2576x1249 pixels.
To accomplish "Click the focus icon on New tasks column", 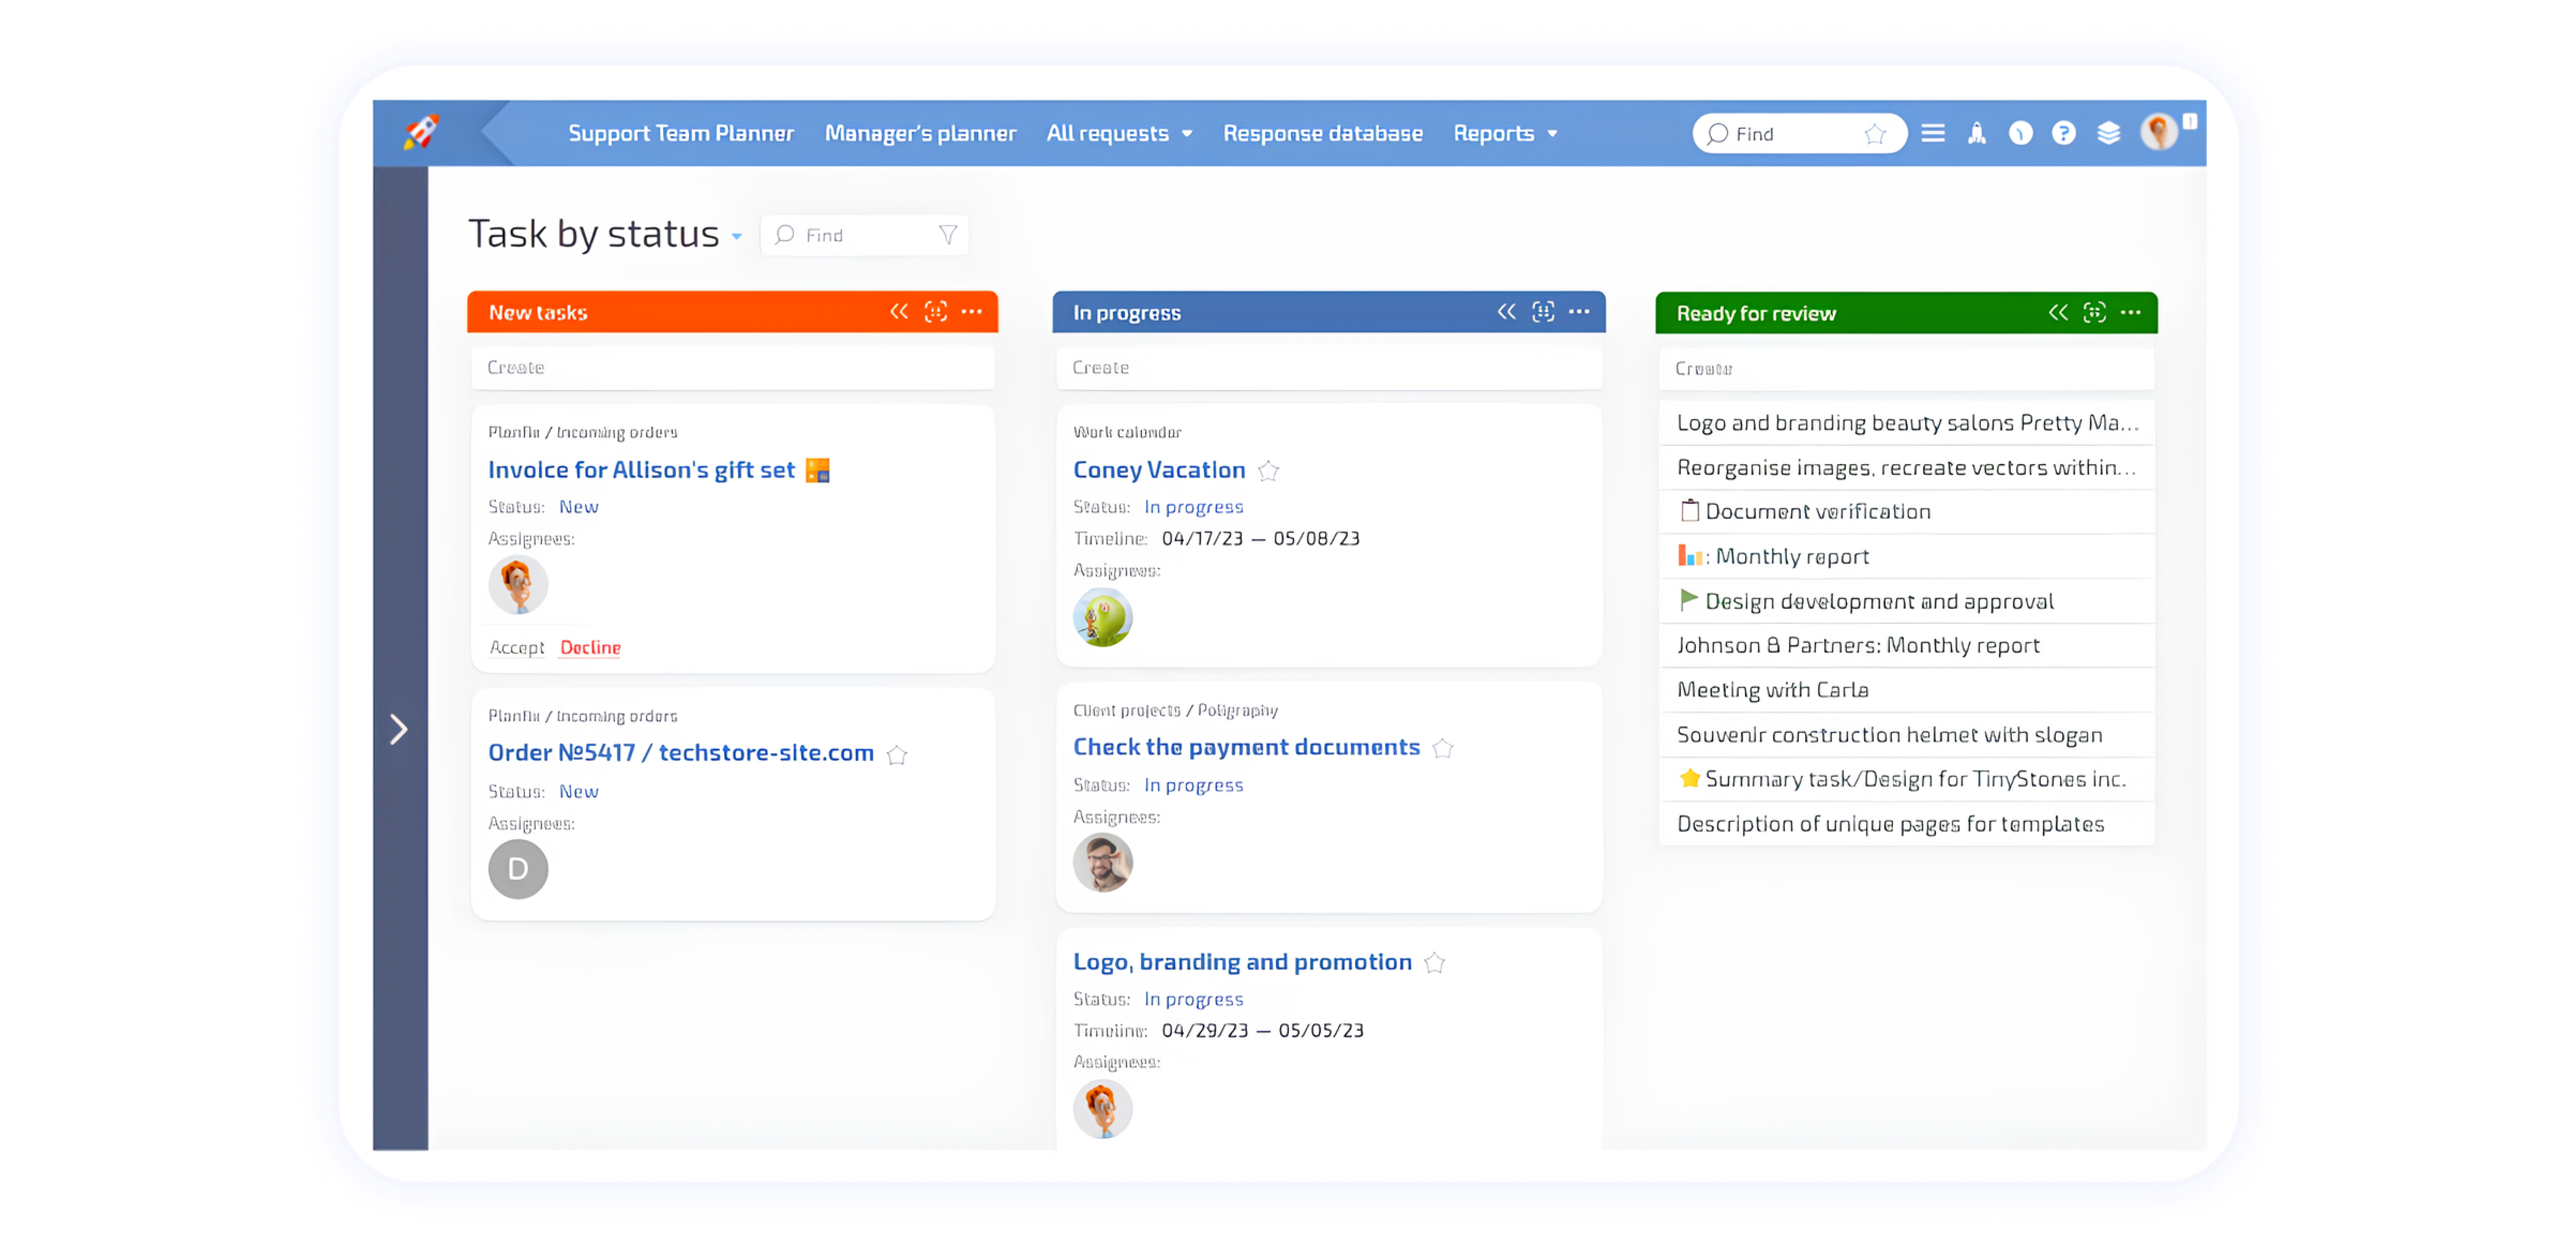I will [x=936, y=312].
